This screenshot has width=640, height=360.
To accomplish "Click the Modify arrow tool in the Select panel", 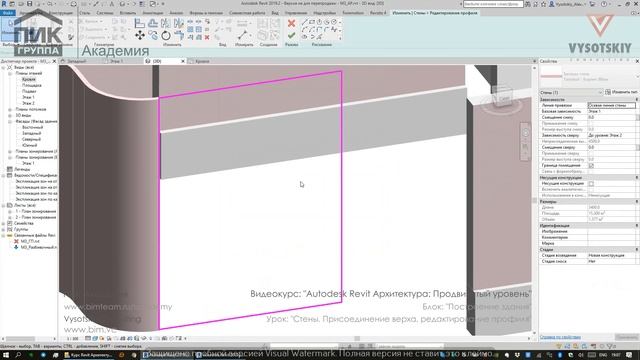I will (x=10, y=29).
